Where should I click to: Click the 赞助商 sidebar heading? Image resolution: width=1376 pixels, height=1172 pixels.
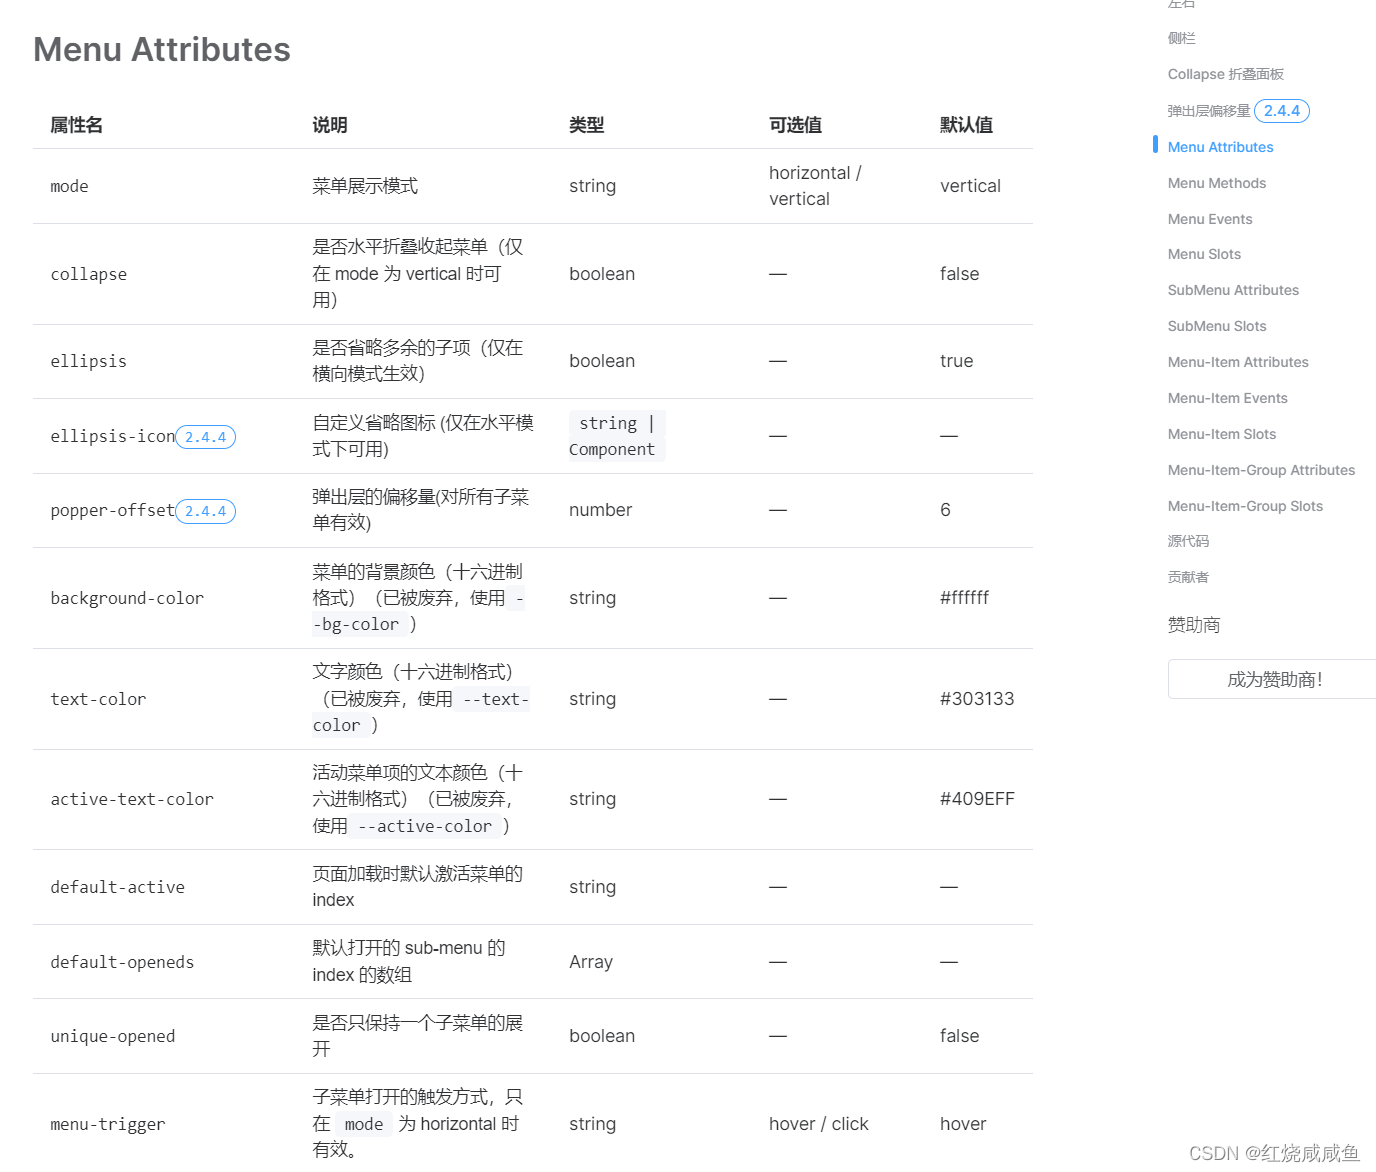click(1194, 625)
